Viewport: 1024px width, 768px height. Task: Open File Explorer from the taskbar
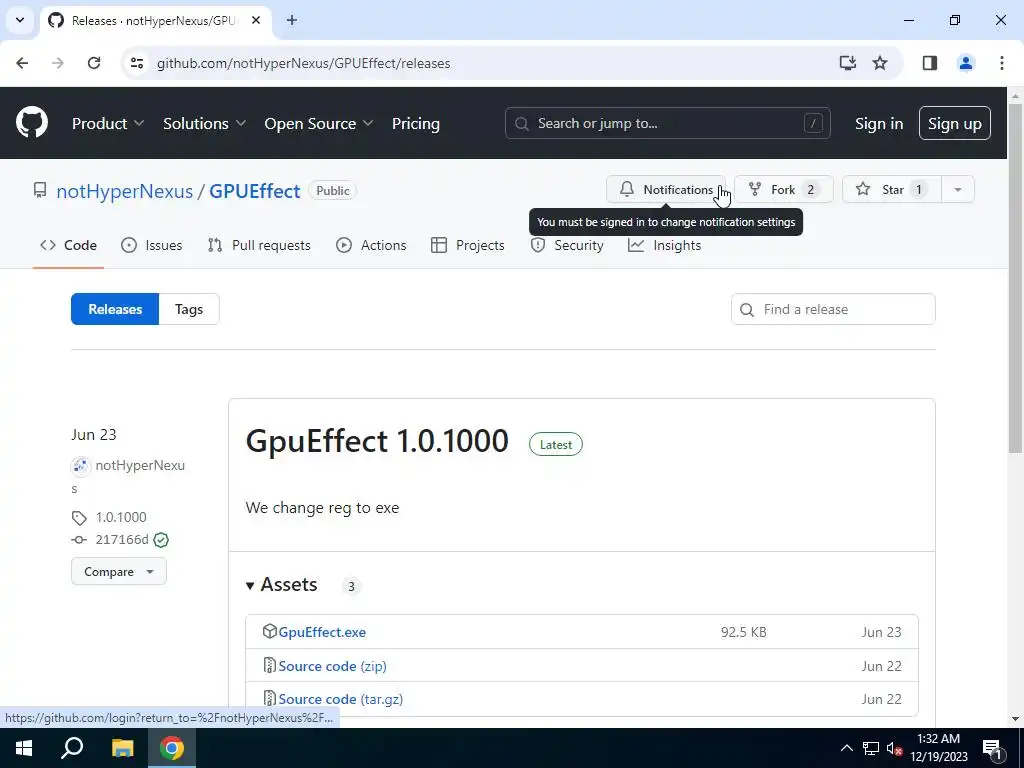pos(122,748)
